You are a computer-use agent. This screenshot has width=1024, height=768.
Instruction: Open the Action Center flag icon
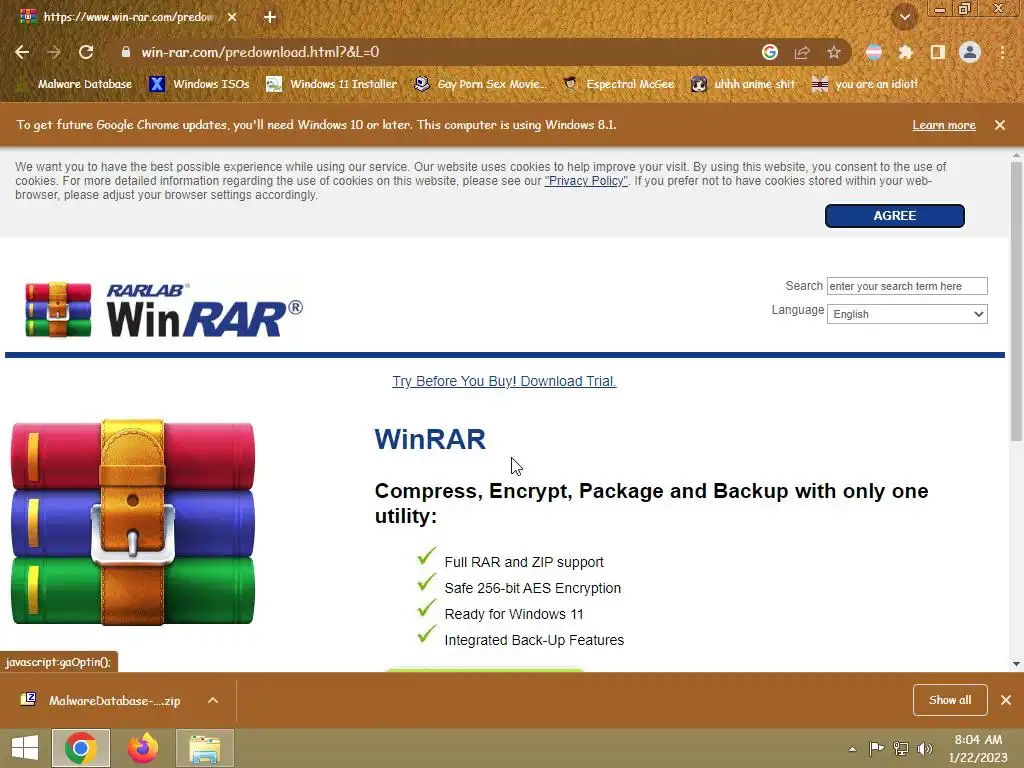876,749
